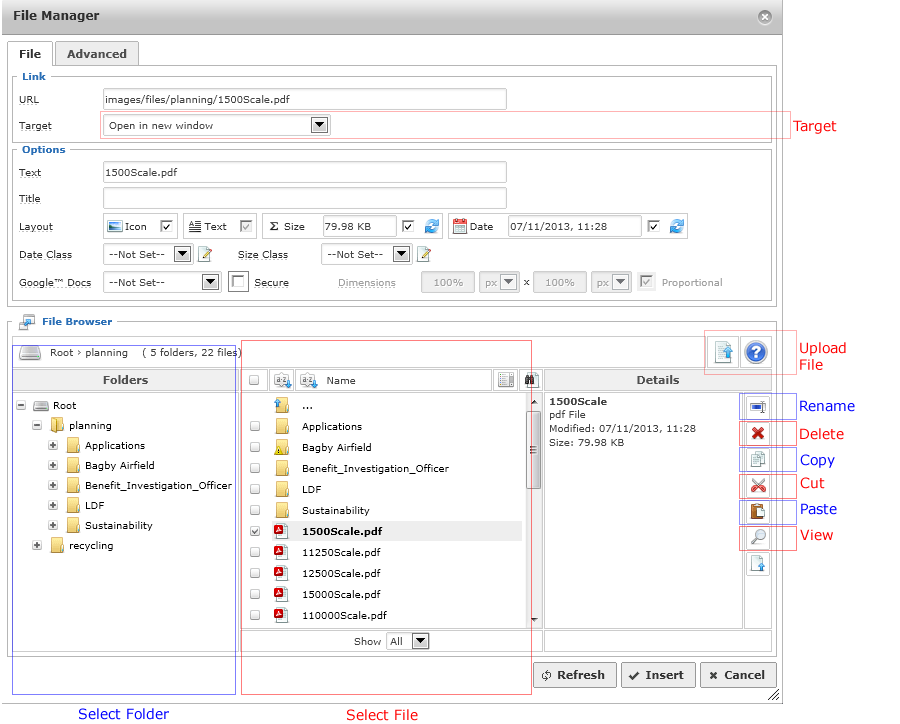Select Sustainability folder in the tree
This screenshot has width=900, height=724.
(x=119, y=525)
